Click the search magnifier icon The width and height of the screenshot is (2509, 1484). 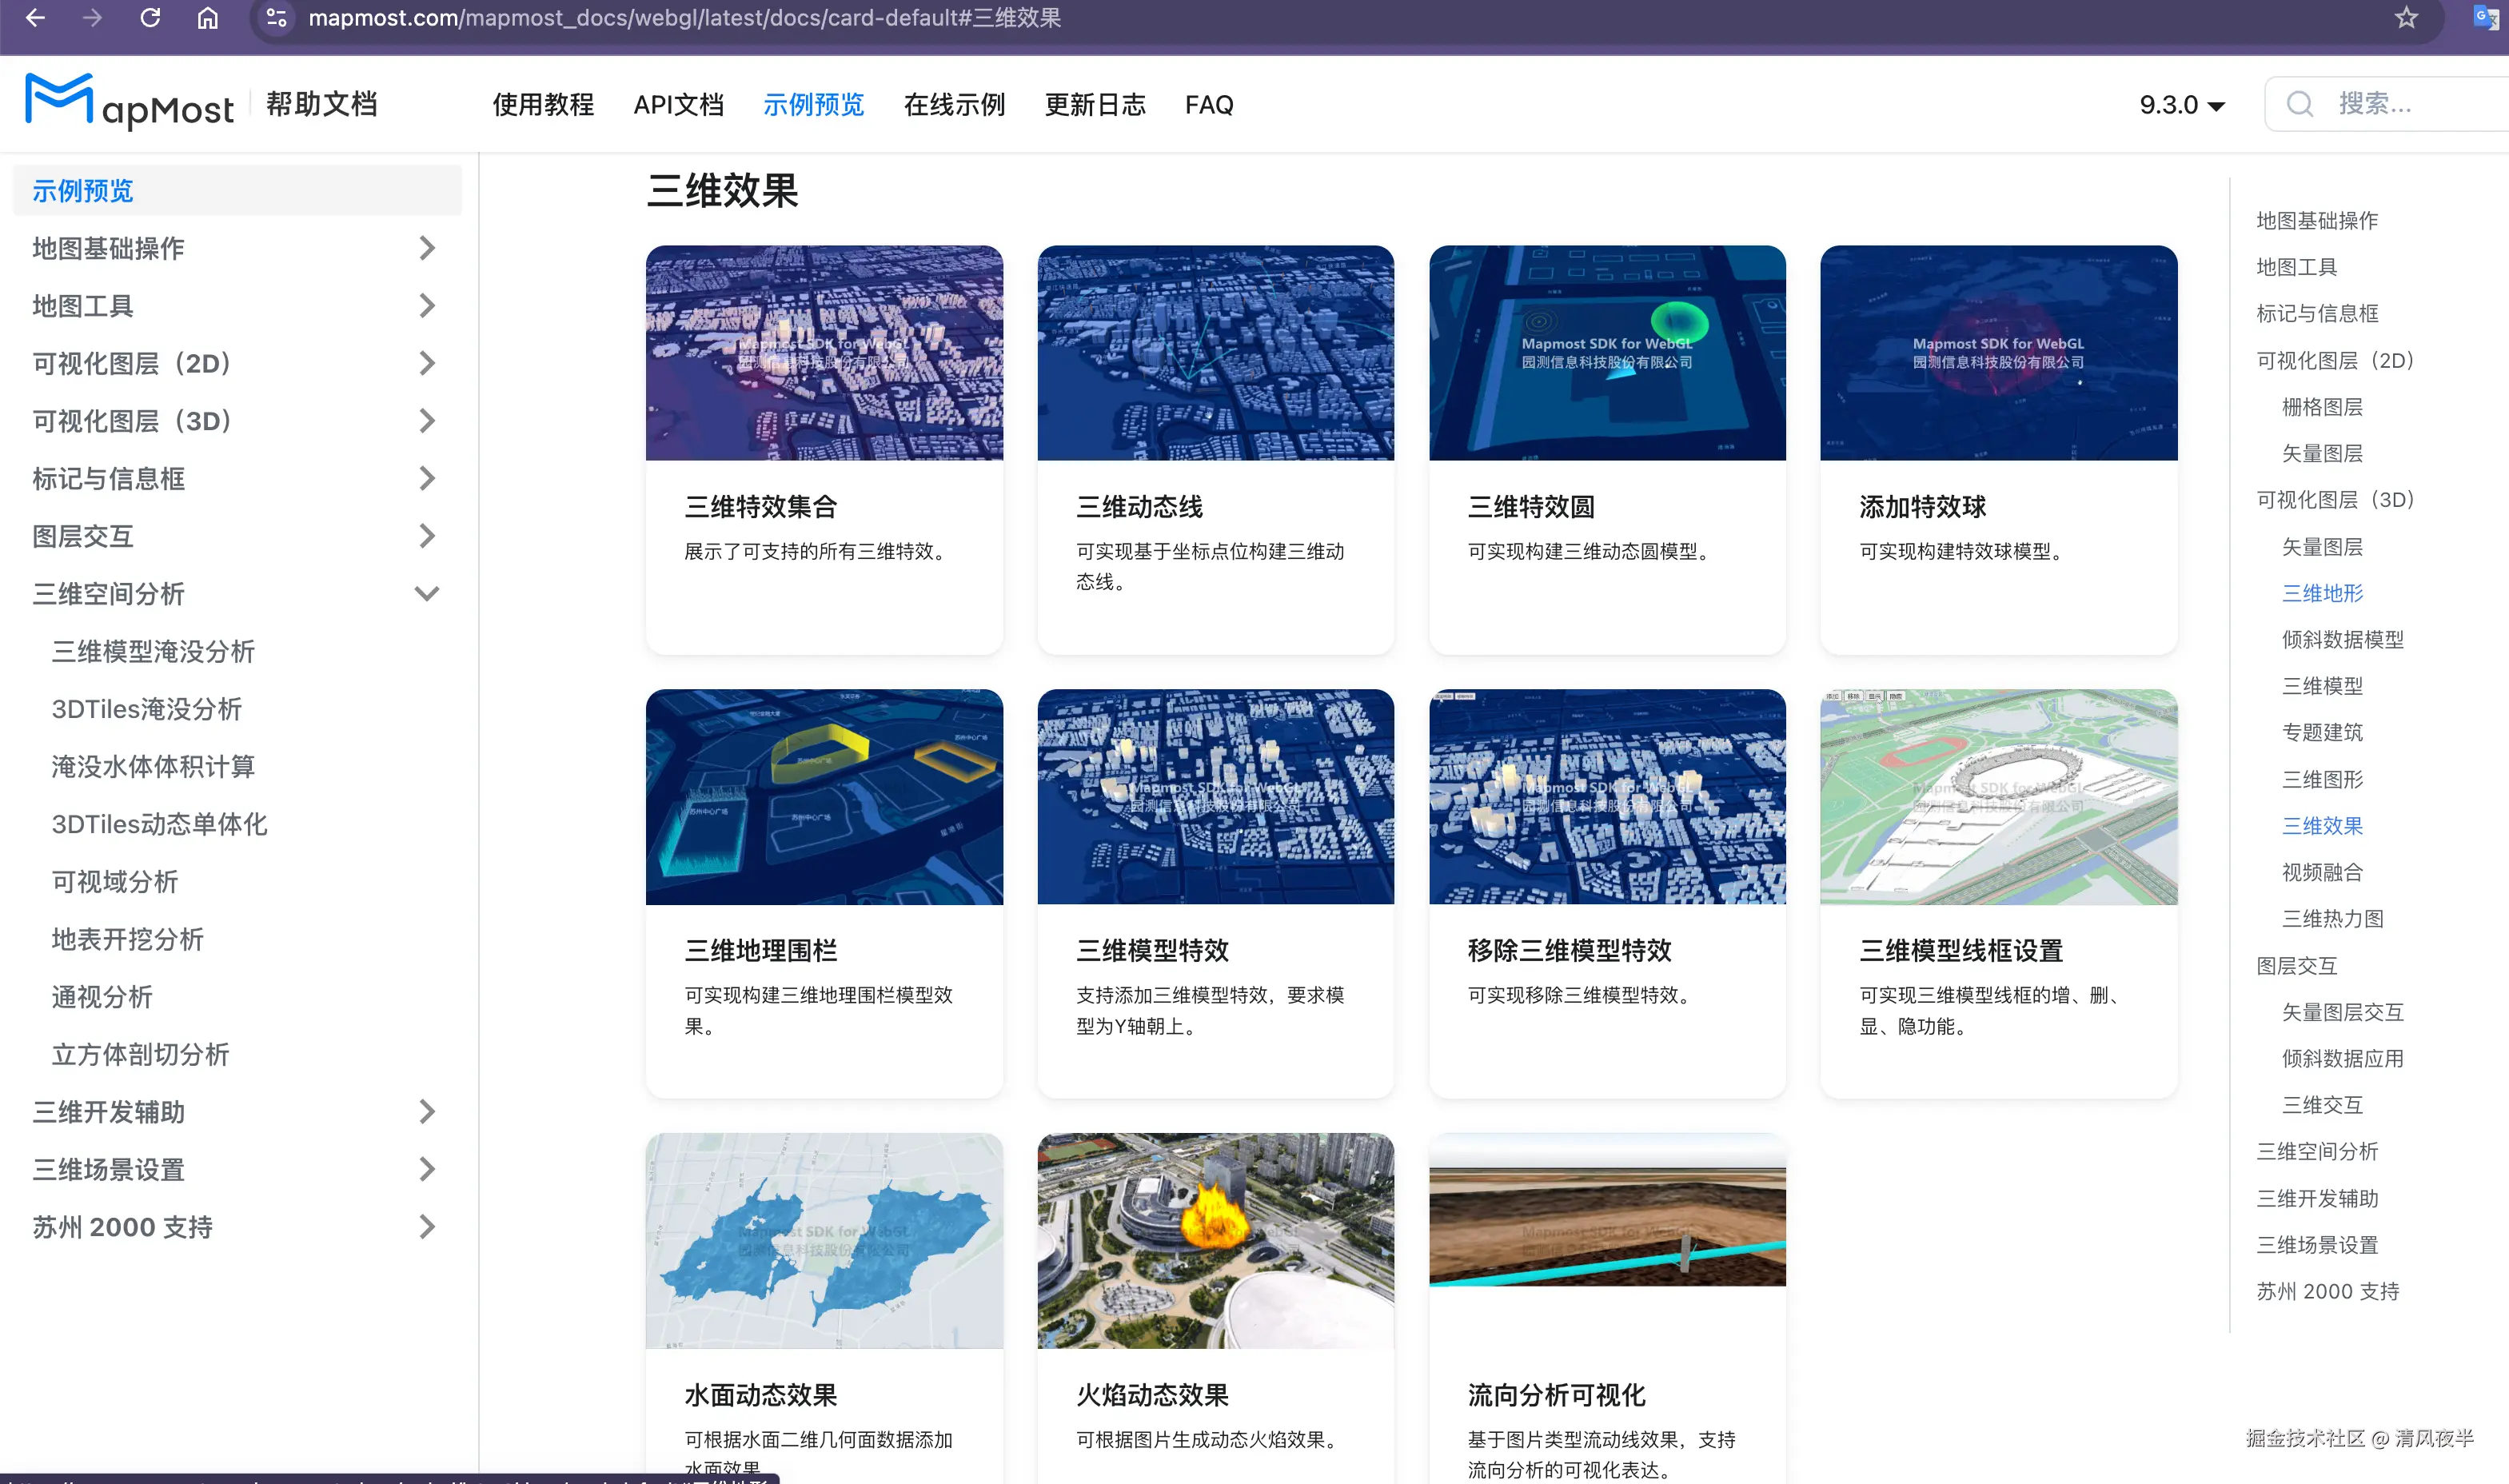tap(2299, 104)
